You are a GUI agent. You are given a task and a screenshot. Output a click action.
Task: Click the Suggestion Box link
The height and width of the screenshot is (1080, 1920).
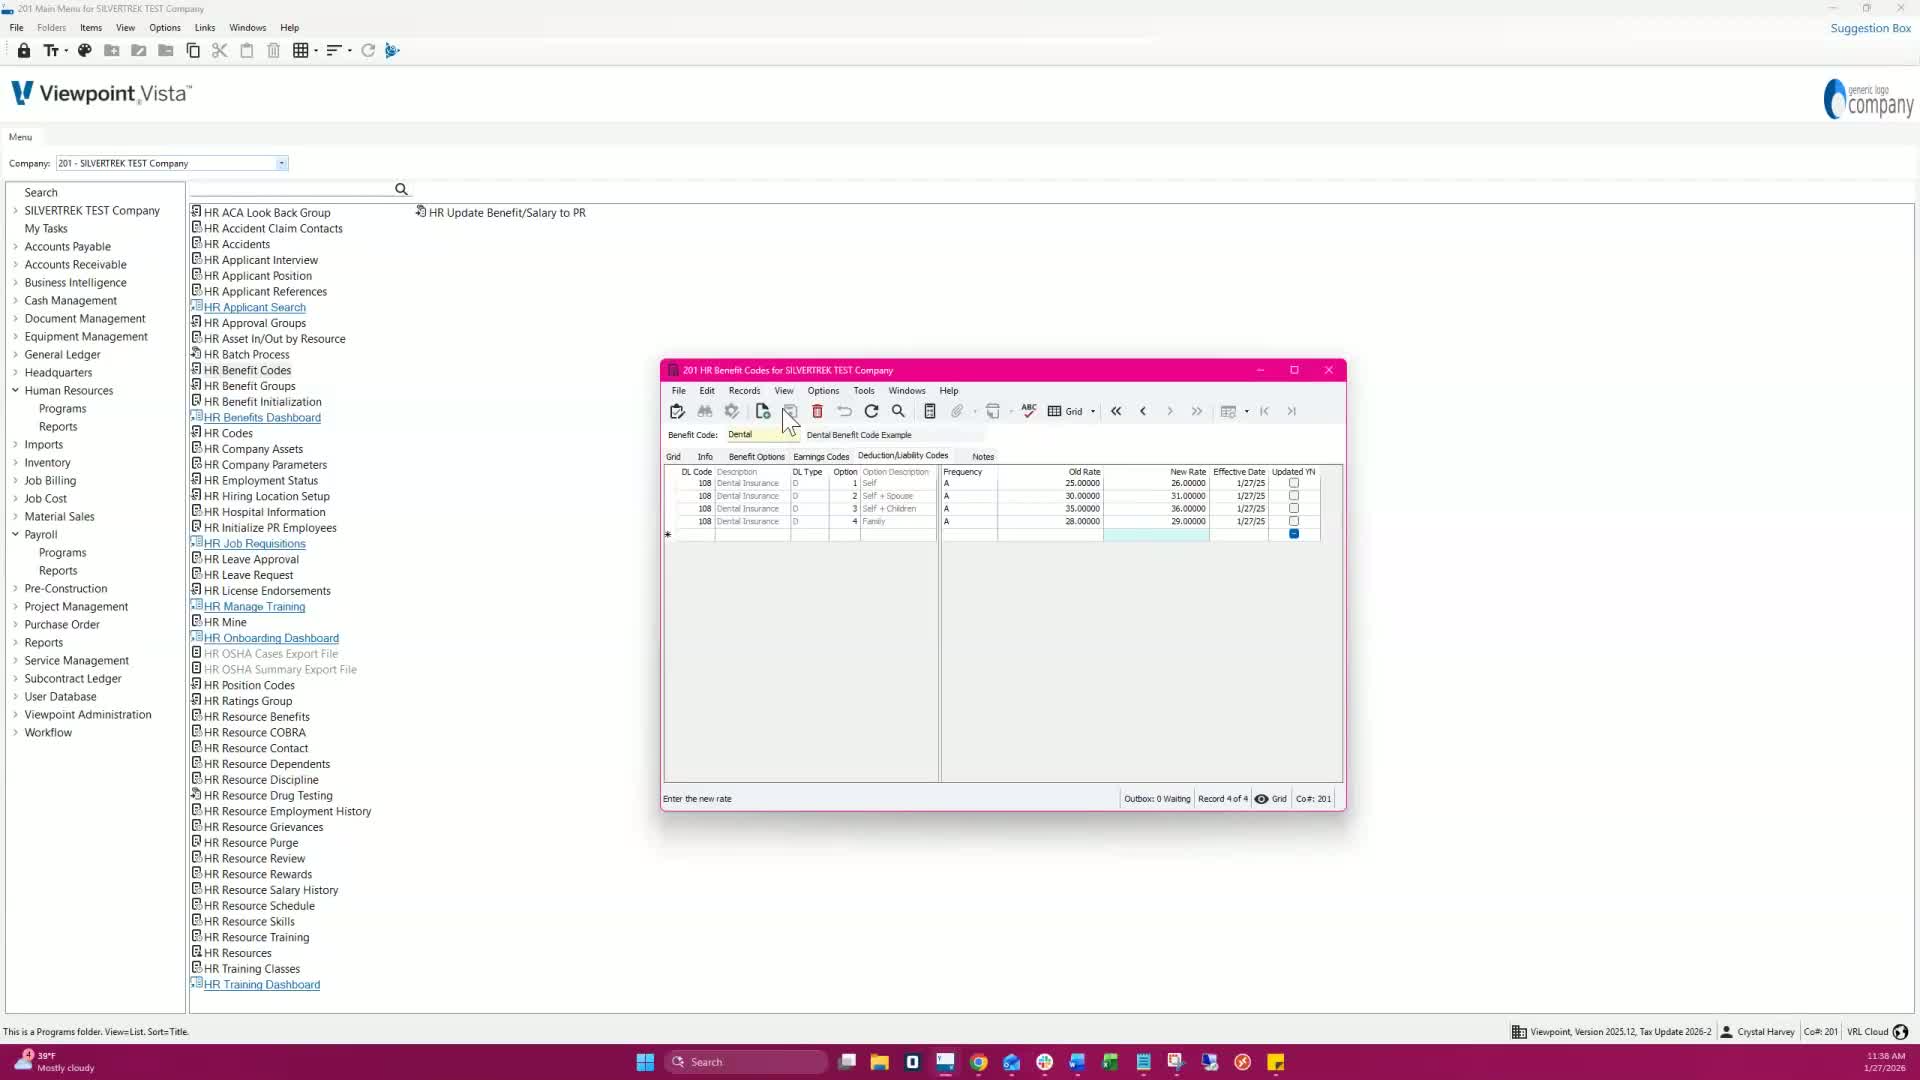coord(1869,28)
